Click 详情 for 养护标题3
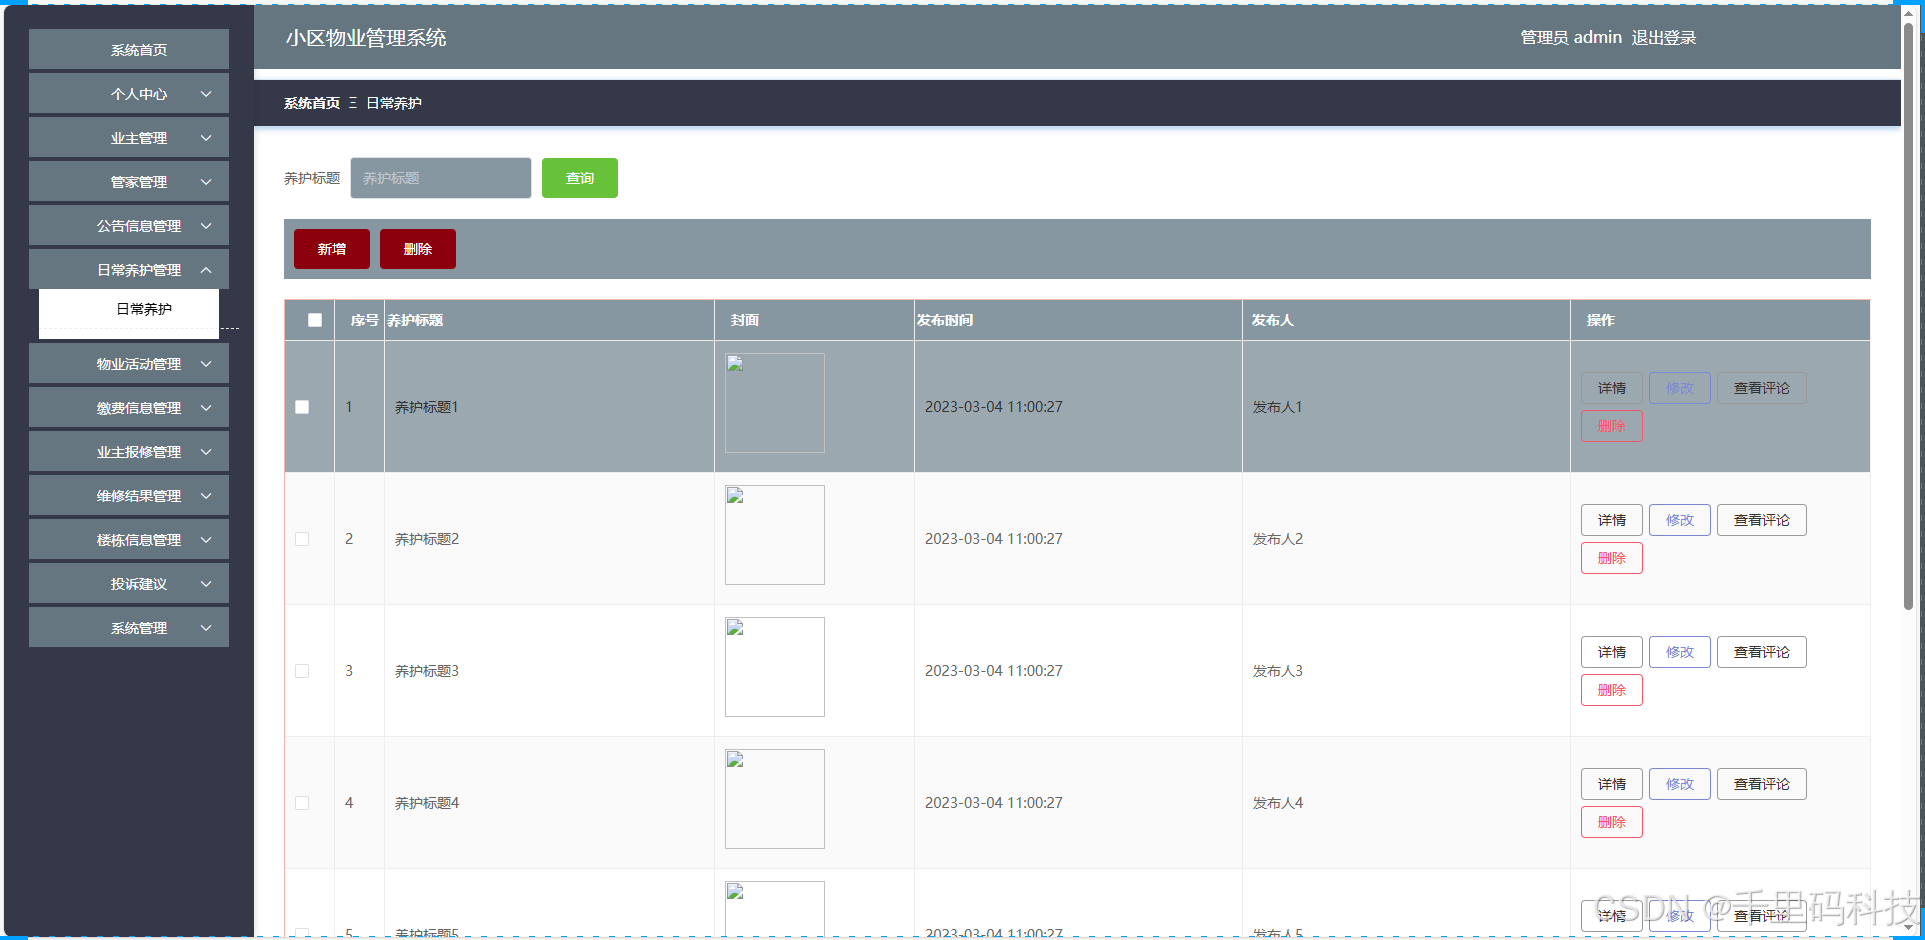Screen dimensions: 1925x940 click(x=1612, y=652)
